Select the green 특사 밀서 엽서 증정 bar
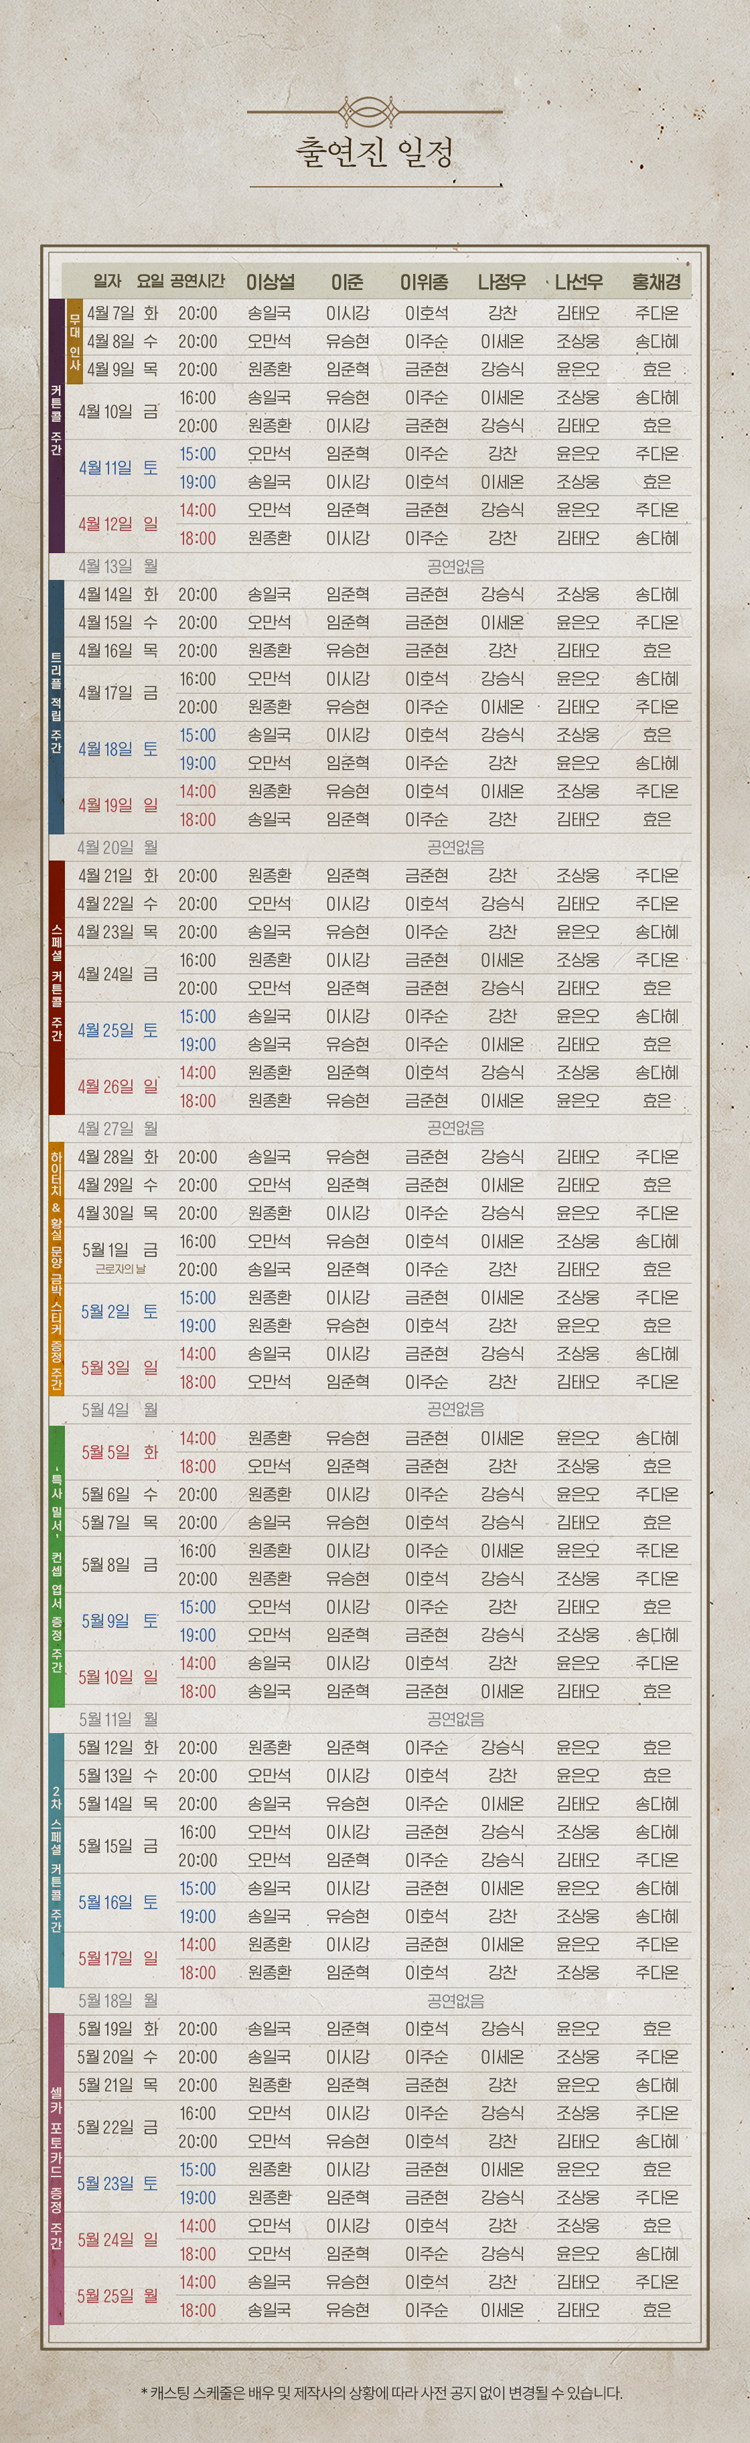The image size is (750, 2443). (57, 1564)
